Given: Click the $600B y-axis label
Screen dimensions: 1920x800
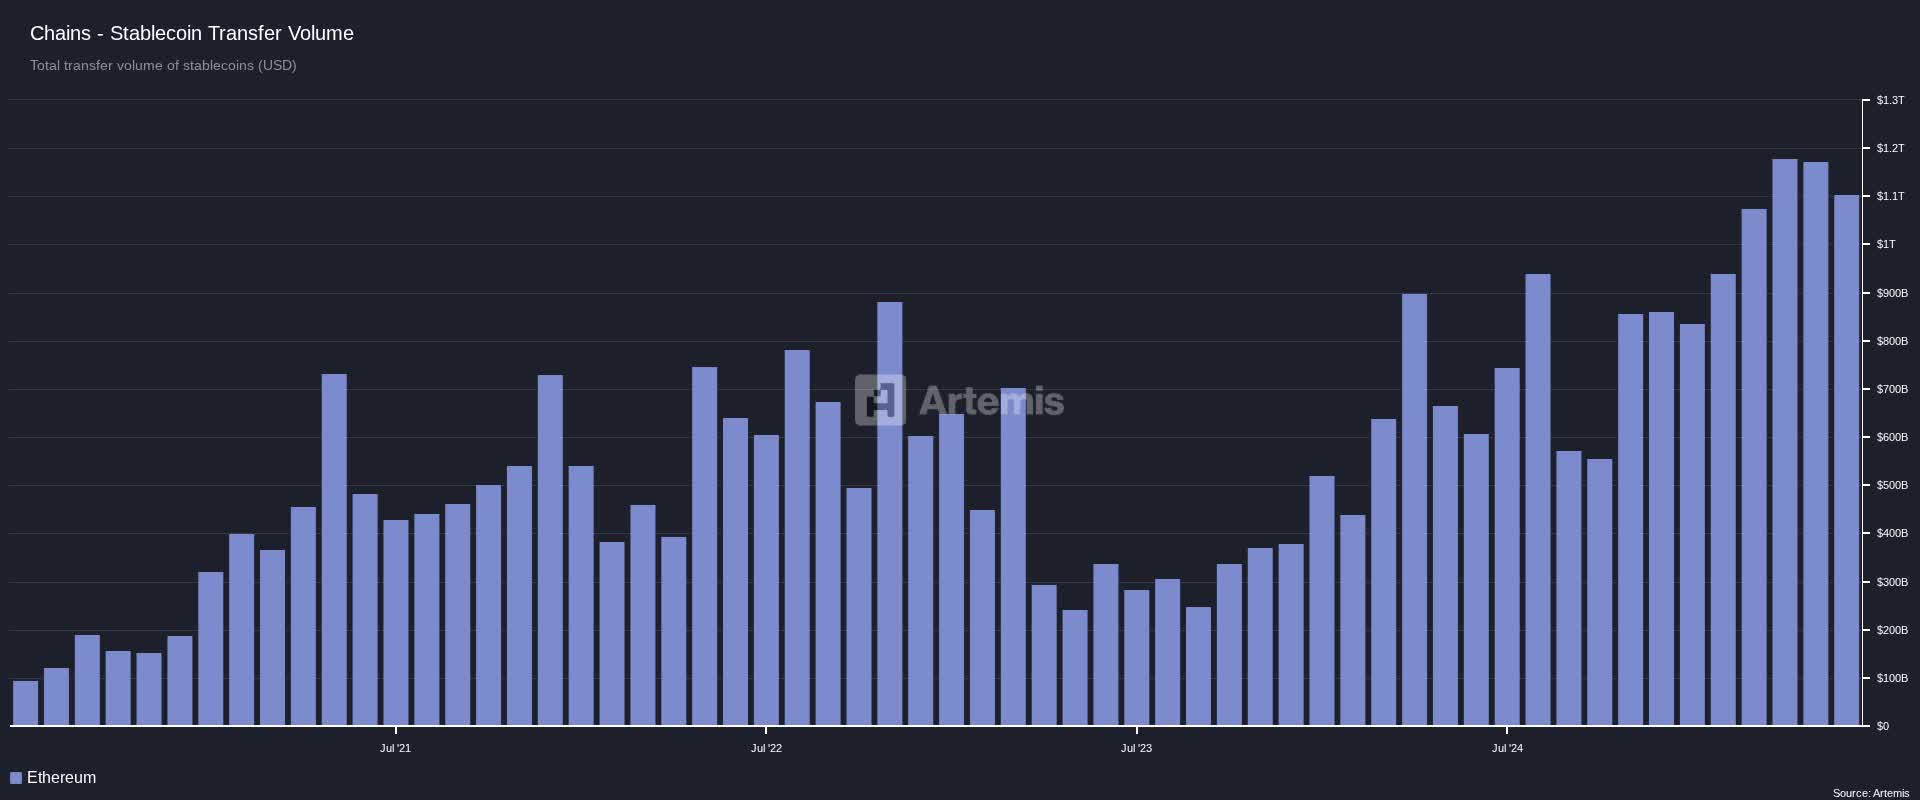Looking at the screenshot, I should click(x=1892, y=437).
